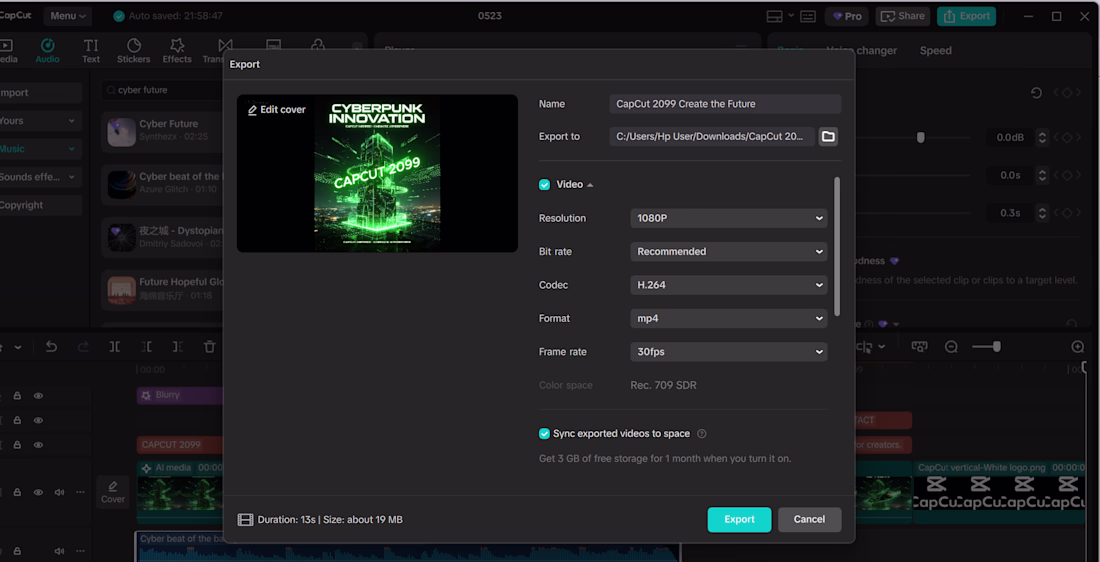This screenshot has width=1100, height=562.
Task: Click the Undo arrow in timeline toolbar
Action: (x=51, y=347)
